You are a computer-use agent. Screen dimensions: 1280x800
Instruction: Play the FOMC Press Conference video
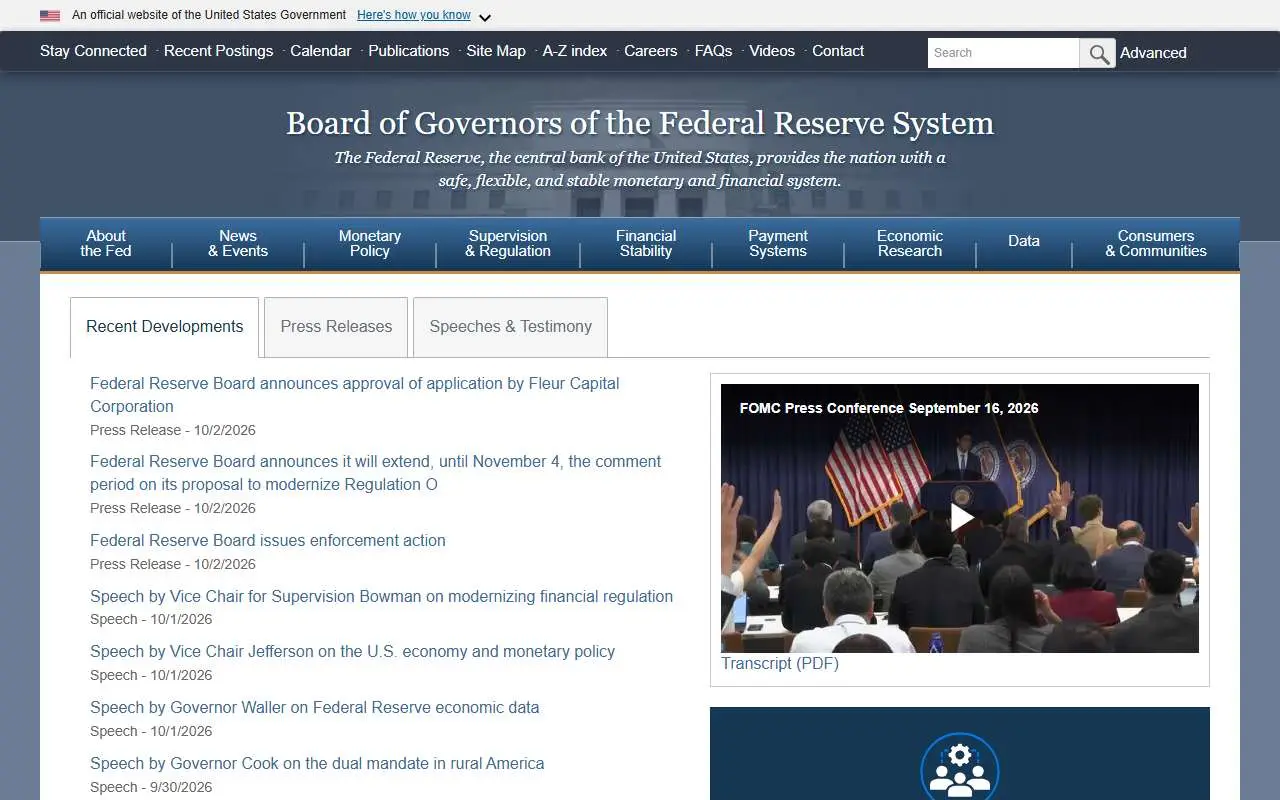961,517
